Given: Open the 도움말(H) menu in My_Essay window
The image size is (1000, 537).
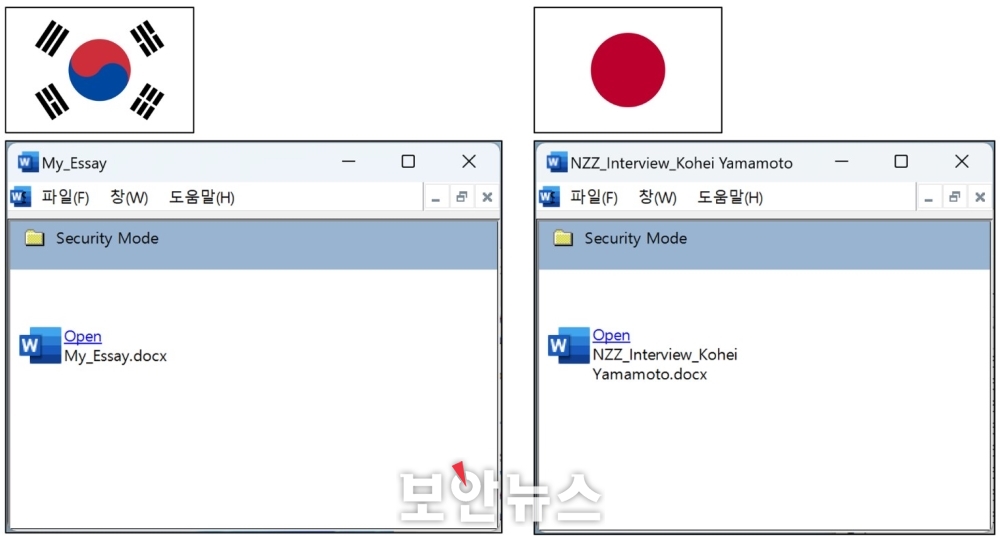Looking at the screenshot, I should click(202, 197).
